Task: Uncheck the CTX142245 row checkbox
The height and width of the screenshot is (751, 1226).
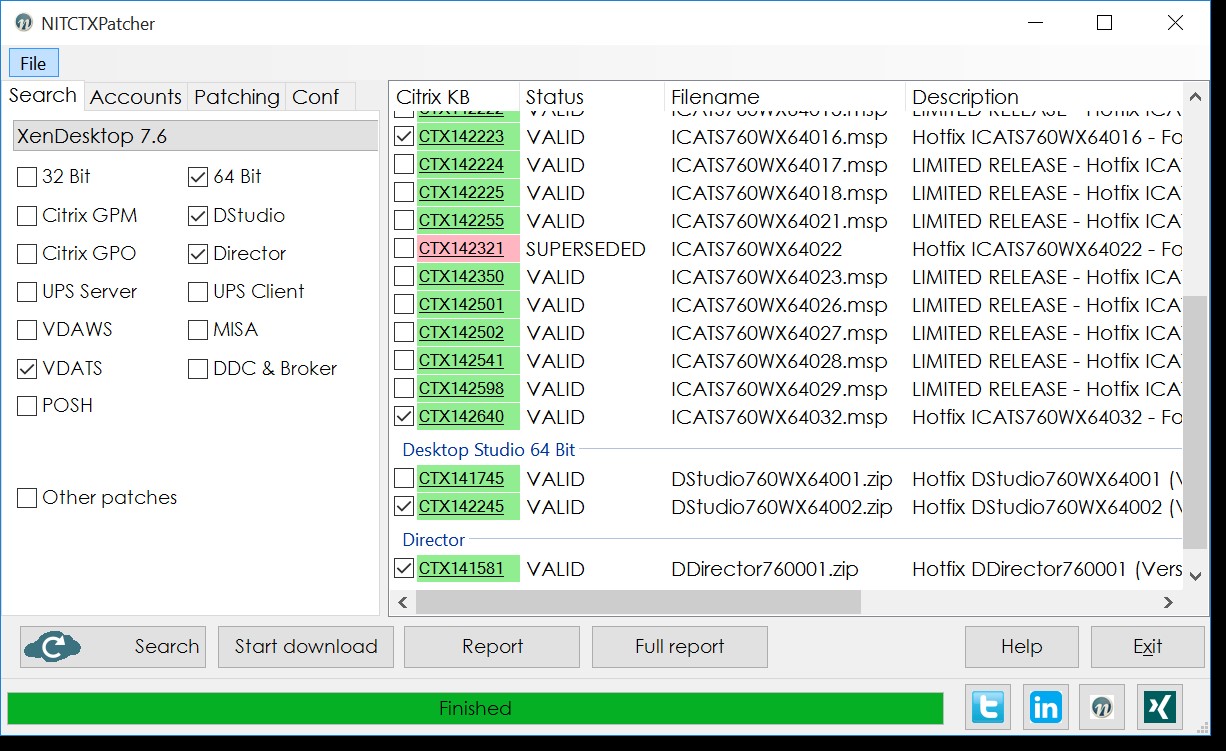Action: coord(404,507)
